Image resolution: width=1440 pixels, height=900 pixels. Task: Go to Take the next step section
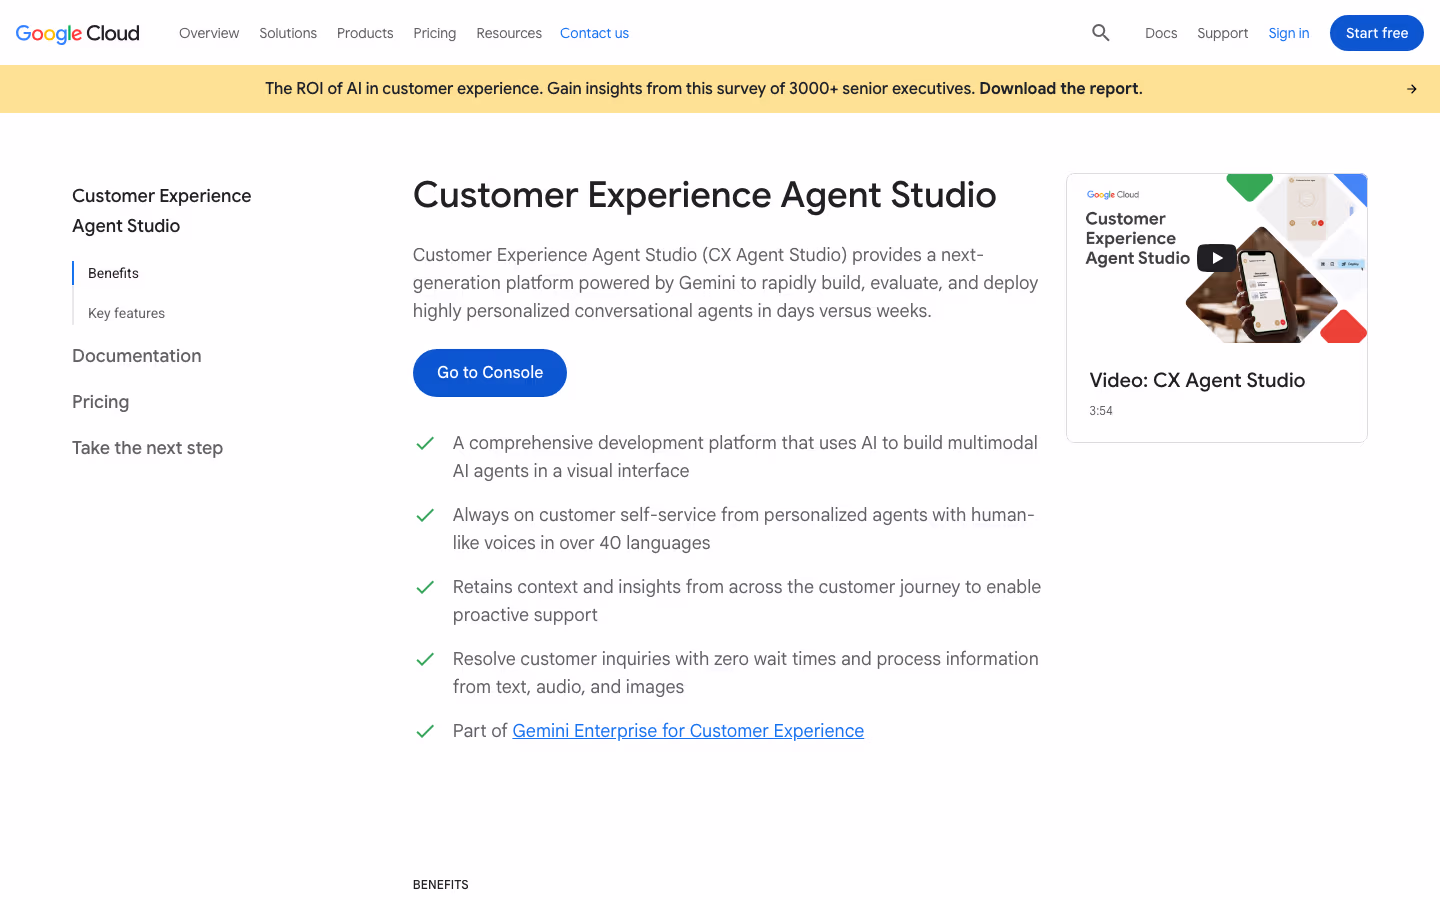tap(147, 448)
